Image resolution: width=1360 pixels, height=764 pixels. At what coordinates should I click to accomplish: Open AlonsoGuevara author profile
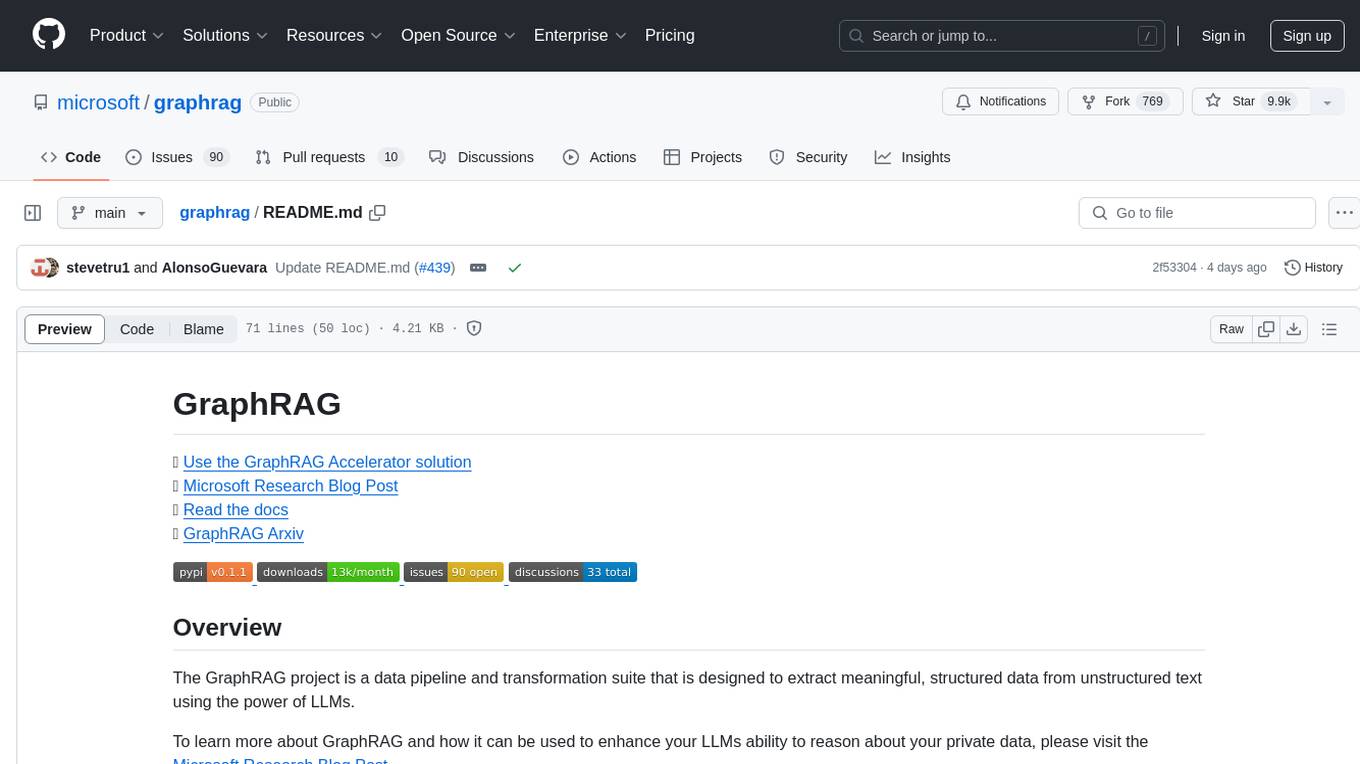click(x=214, y=268)
